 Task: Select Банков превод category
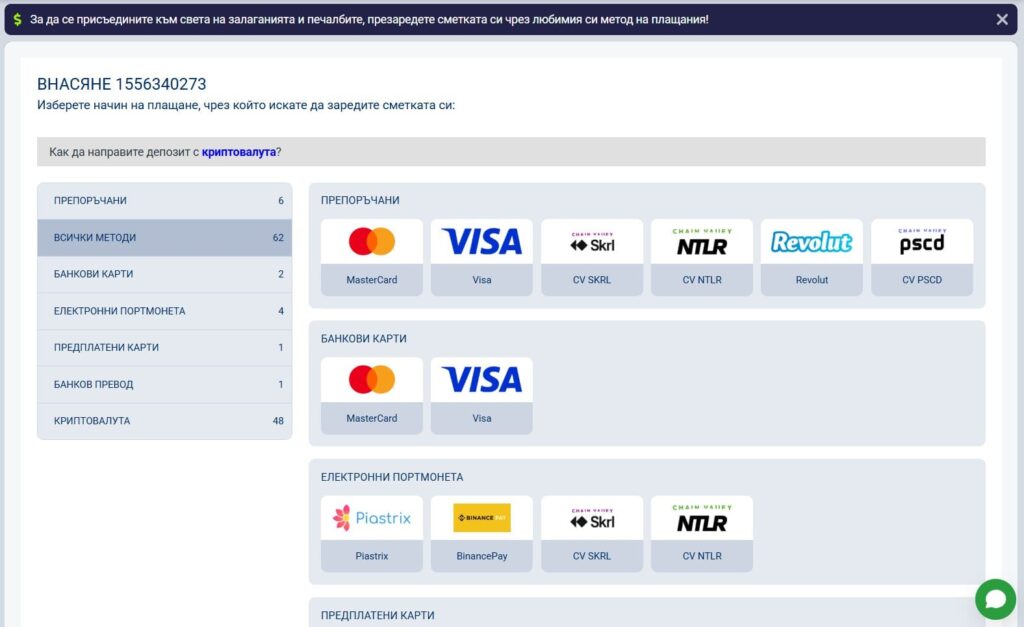click(165, 385)
